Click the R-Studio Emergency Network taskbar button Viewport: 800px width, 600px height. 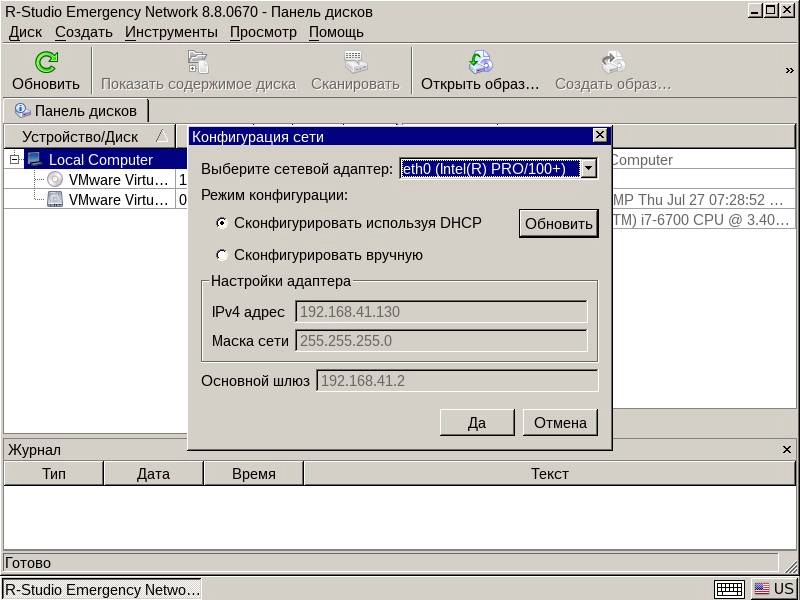[x=102, y=589]
